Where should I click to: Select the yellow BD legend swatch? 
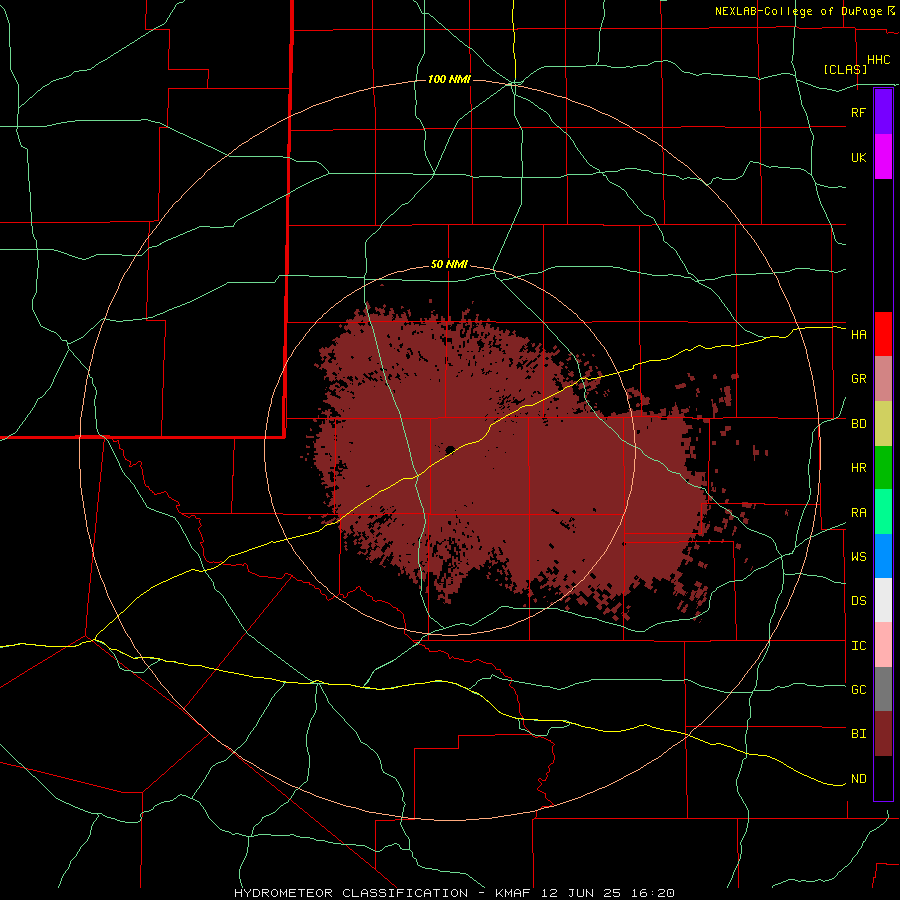pyautogui.click(x=883, y=424)
